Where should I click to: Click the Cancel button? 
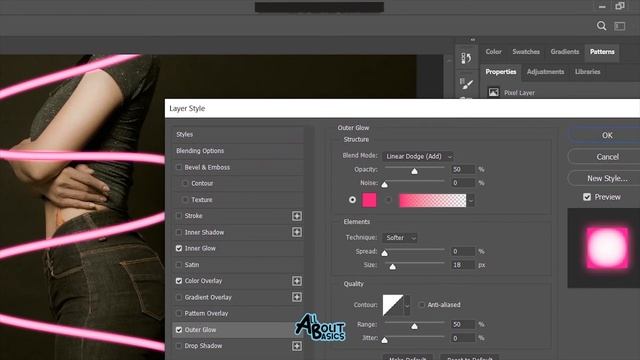605,157
